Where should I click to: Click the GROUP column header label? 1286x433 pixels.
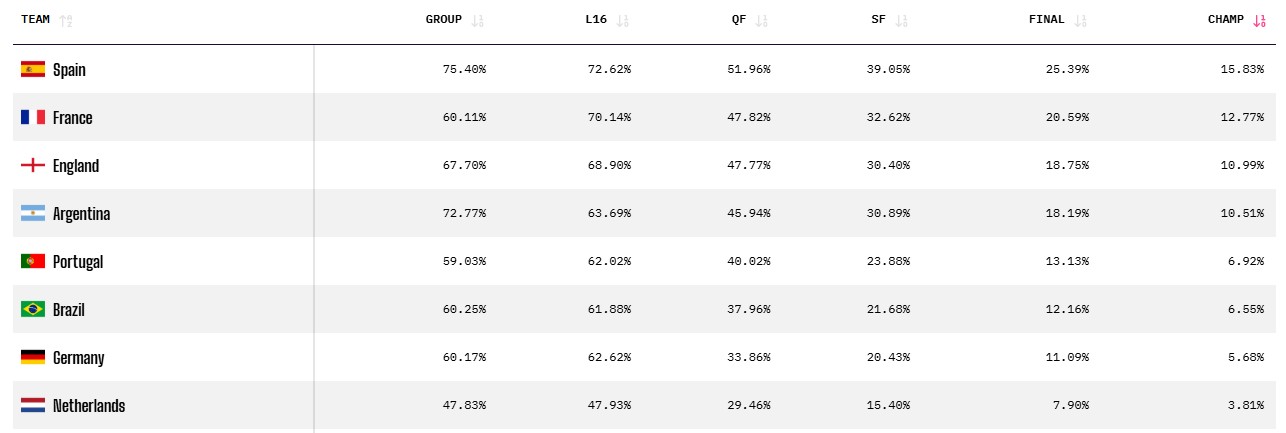[x=443, y=20]
